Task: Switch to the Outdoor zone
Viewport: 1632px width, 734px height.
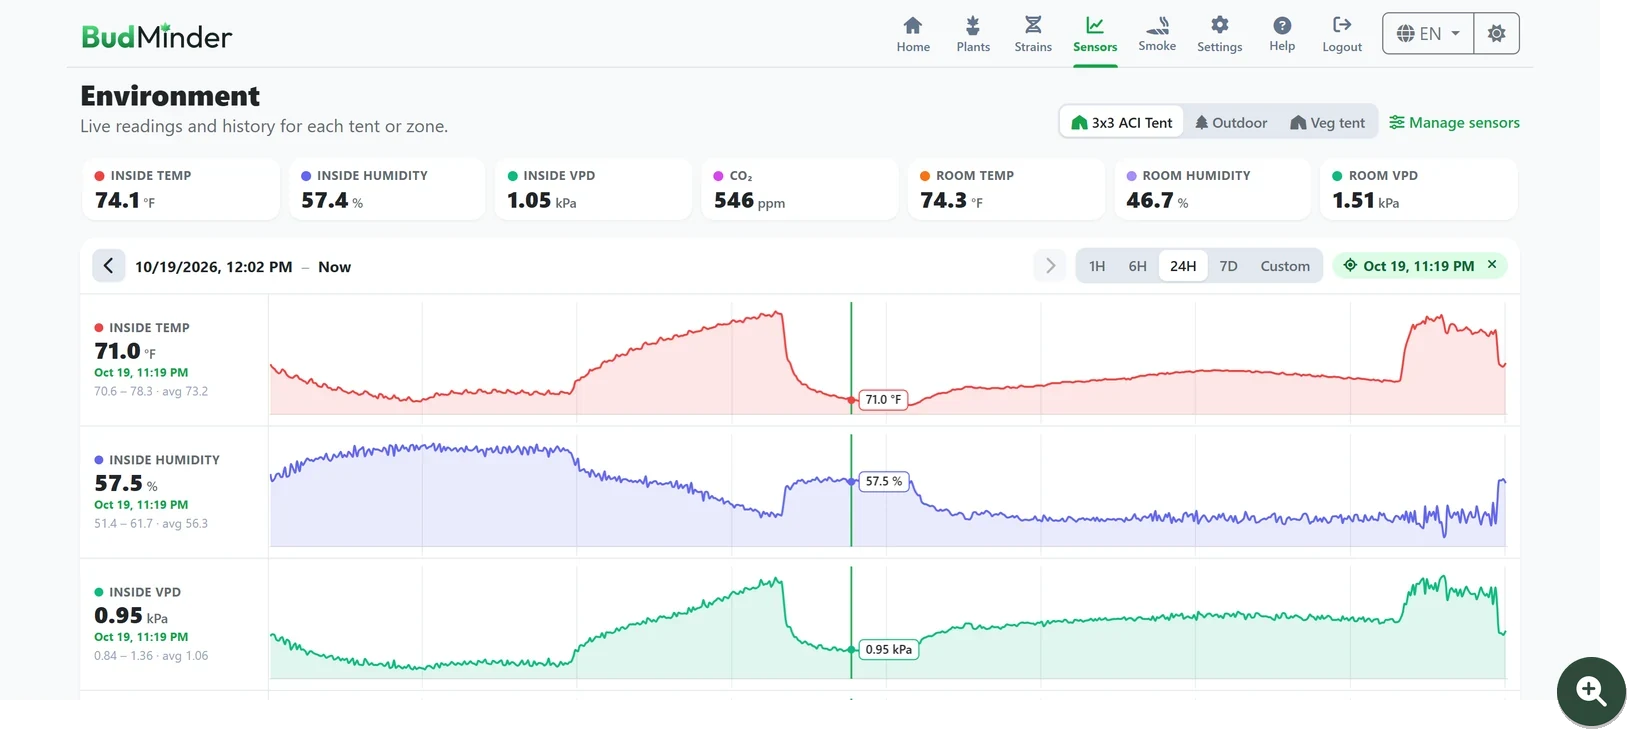Action: click(x=1231, y=122)
